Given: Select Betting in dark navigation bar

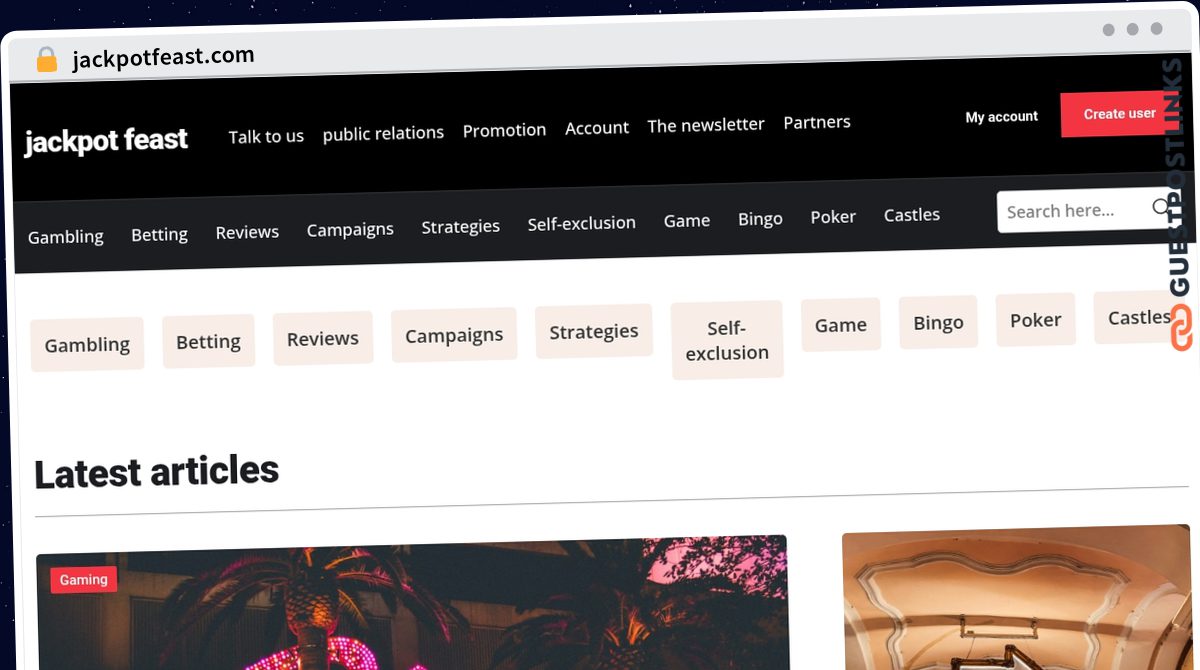Looking at the screenshot, I should pyautogui.click(x=159, y=234).
